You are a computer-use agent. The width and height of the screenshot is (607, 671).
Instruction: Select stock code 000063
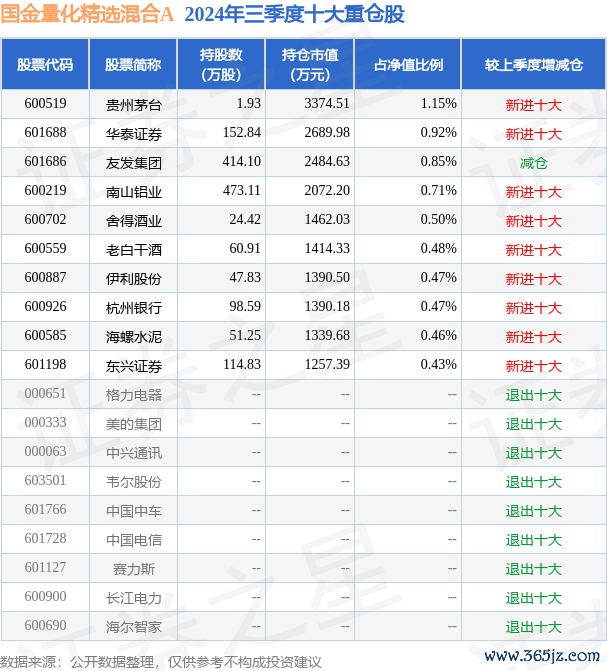click(45, 451)
